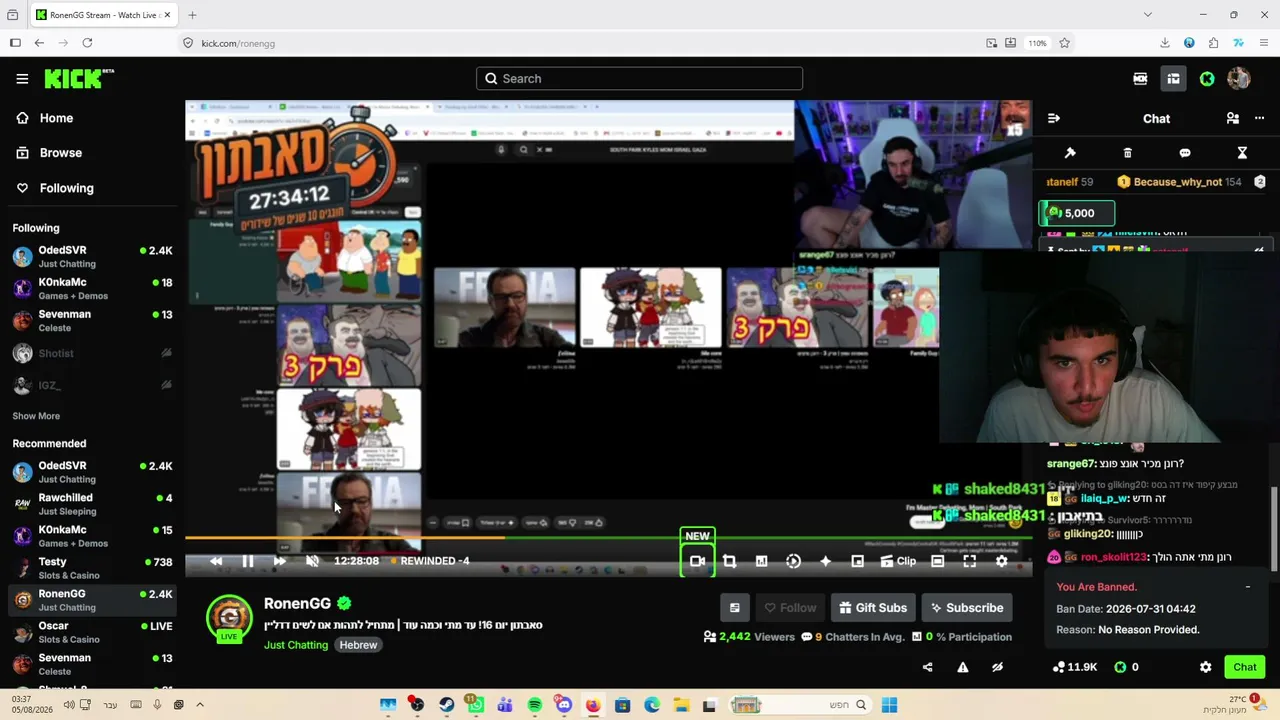Open Windows Start menu
The image size is (1280, 720).
[x=889, y=705]
